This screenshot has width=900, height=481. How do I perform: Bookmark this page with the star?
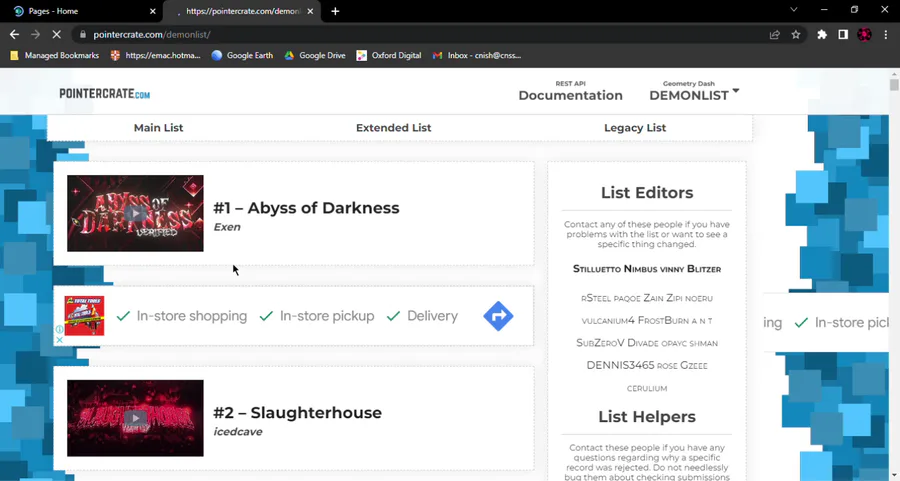[x=796, y=34]
